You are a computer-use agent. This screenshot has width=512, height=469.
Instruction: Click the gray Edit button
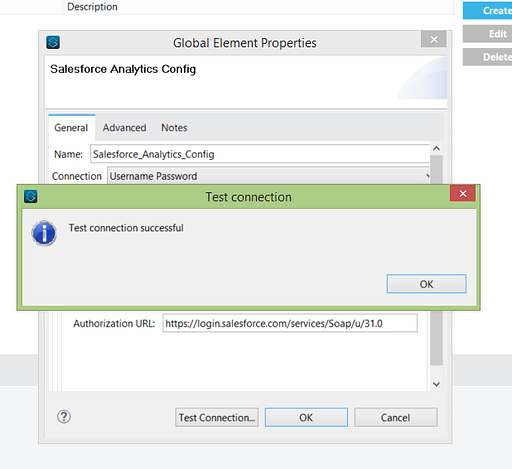pyautogui.click(x=488, y=34)
